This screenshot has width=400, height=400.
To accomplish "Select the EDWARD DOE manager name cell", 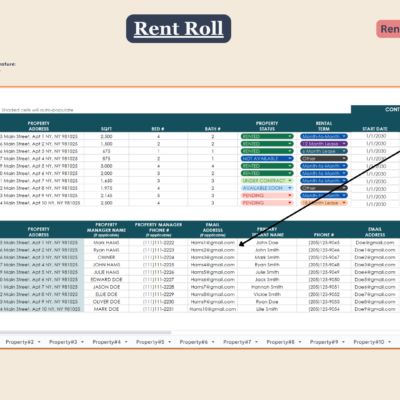I will click(x=106, y=279).
